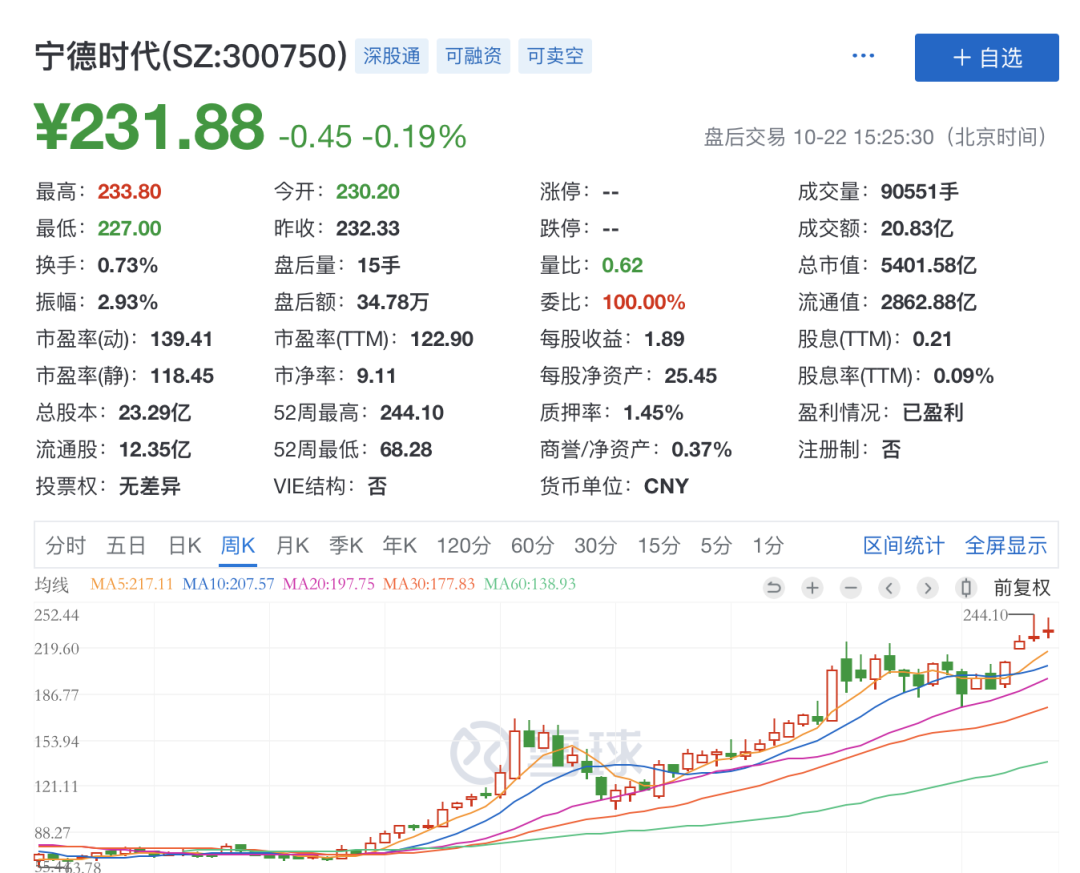Viewport: 1080px width, 873px height.
Task: Switch to 120分 chart tab
Action: click(464, 546)
